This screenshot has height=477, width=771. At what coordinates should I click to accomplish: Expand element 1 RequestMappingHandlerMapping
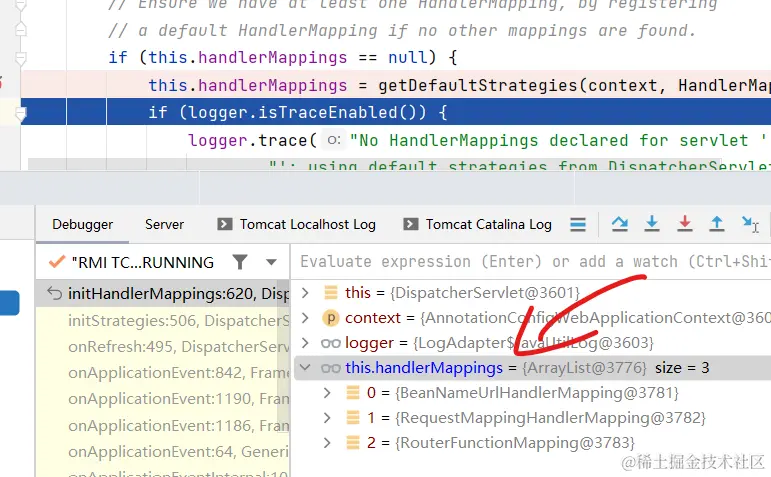[x=327, y=418]
